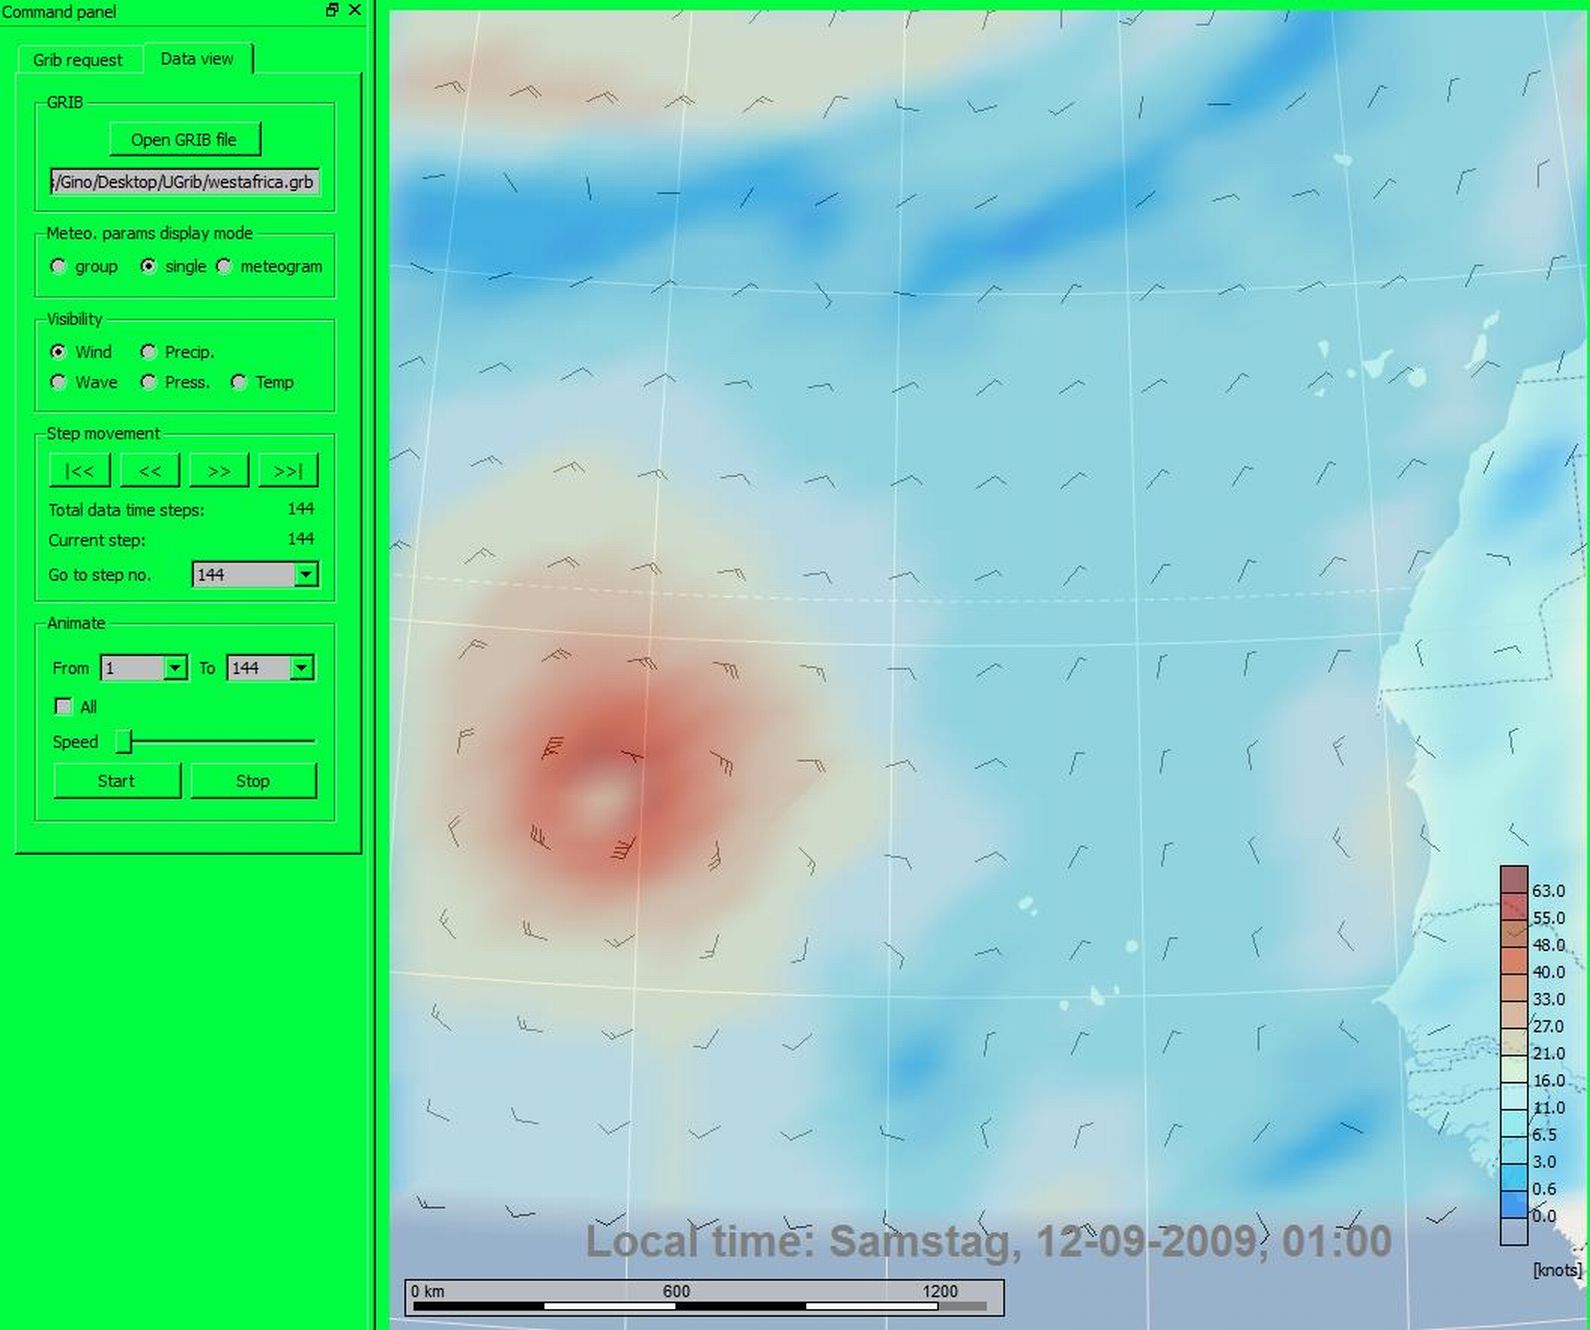Screen dimensions: 1590x1330
Task: Click the Open GRIB file button
Action: [x=184, y=140]
